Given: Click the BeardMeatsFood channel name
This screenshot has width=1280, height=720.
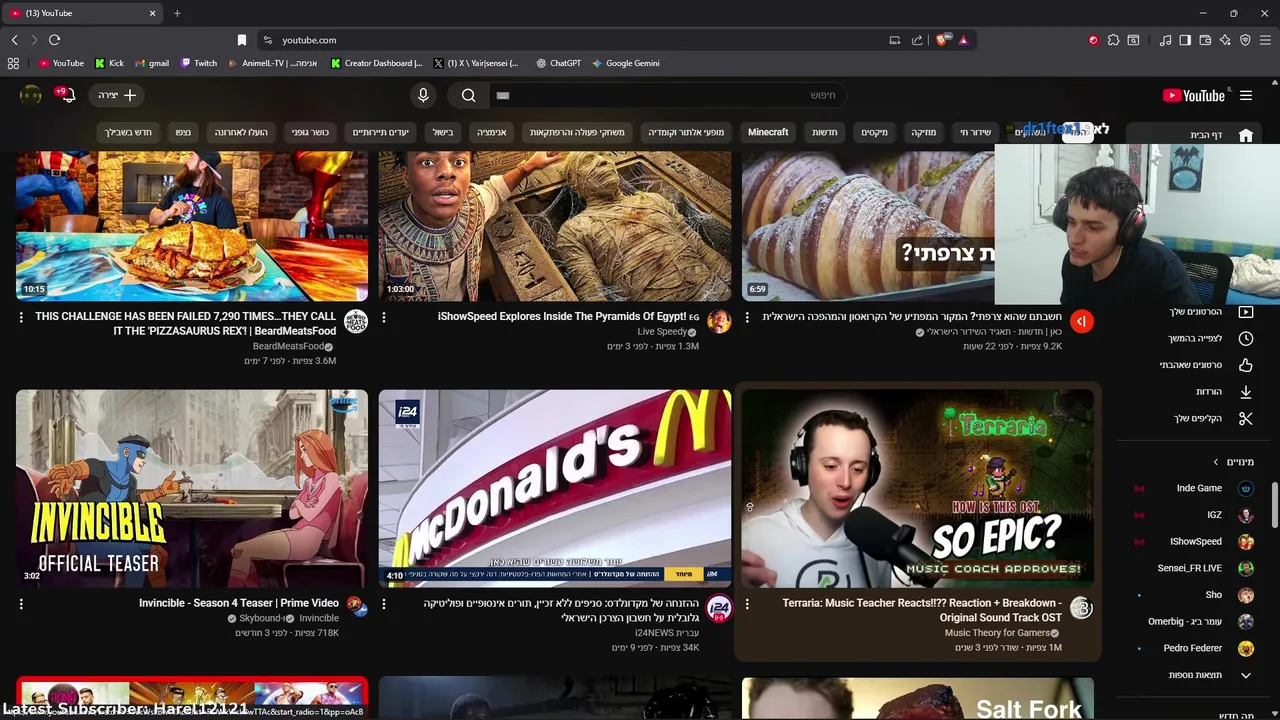Looking at the screenshot, I should [287, 346].
